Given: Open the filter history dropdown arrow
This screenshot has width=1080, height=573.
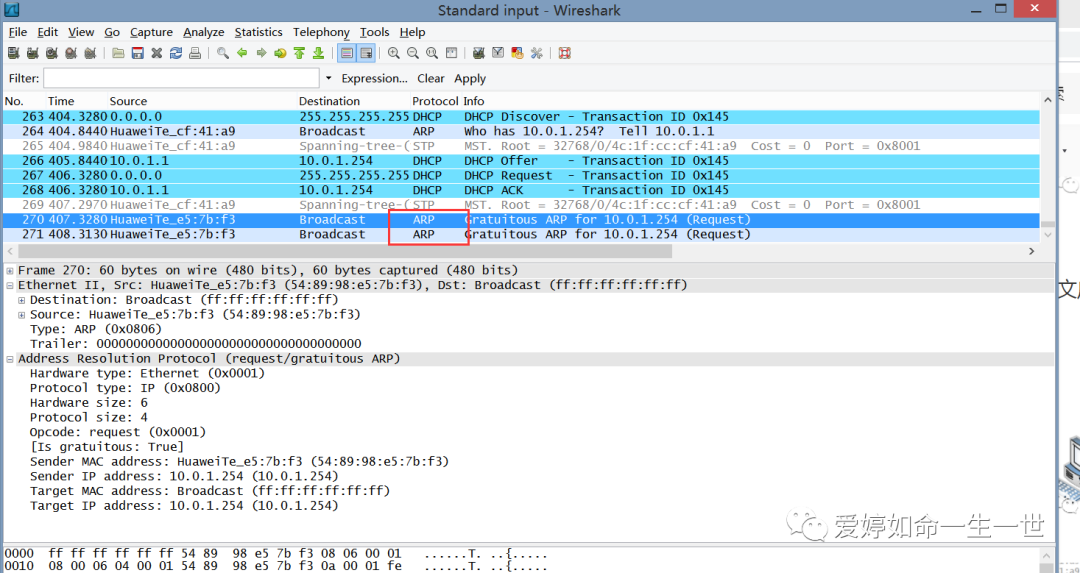Looking at the screenshot, I should point(328,79).
